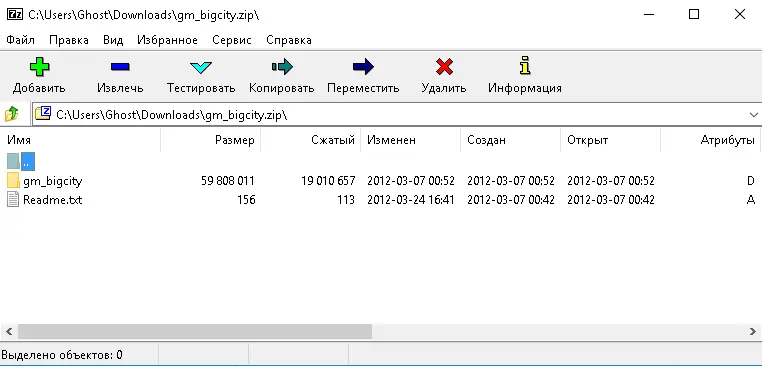Viewport: 762px width, 367px height.
Task: Click the red X Удалить icon
Action: point(444,67)
